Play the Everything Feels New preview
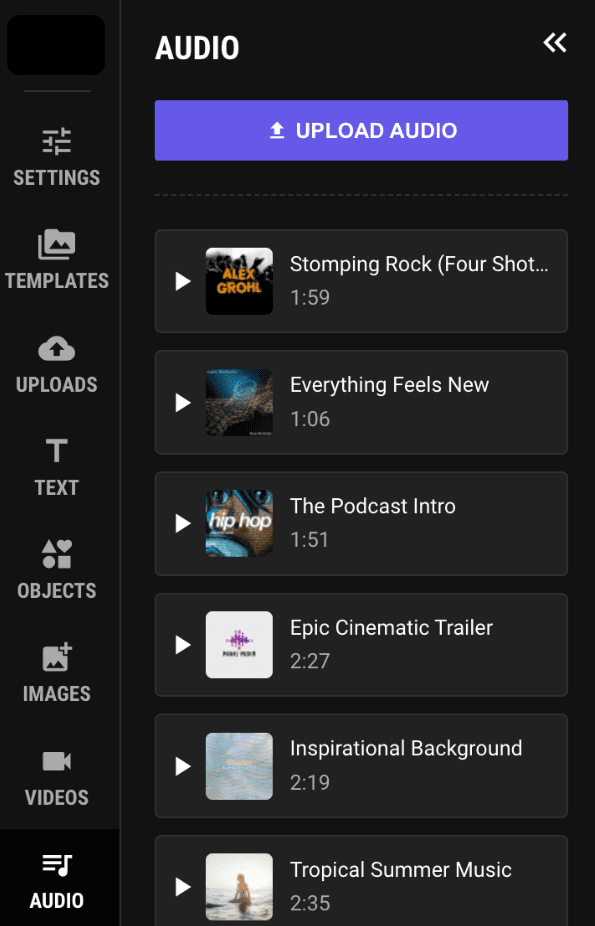This screenshot has width=595, height=926. click(183, 403)
